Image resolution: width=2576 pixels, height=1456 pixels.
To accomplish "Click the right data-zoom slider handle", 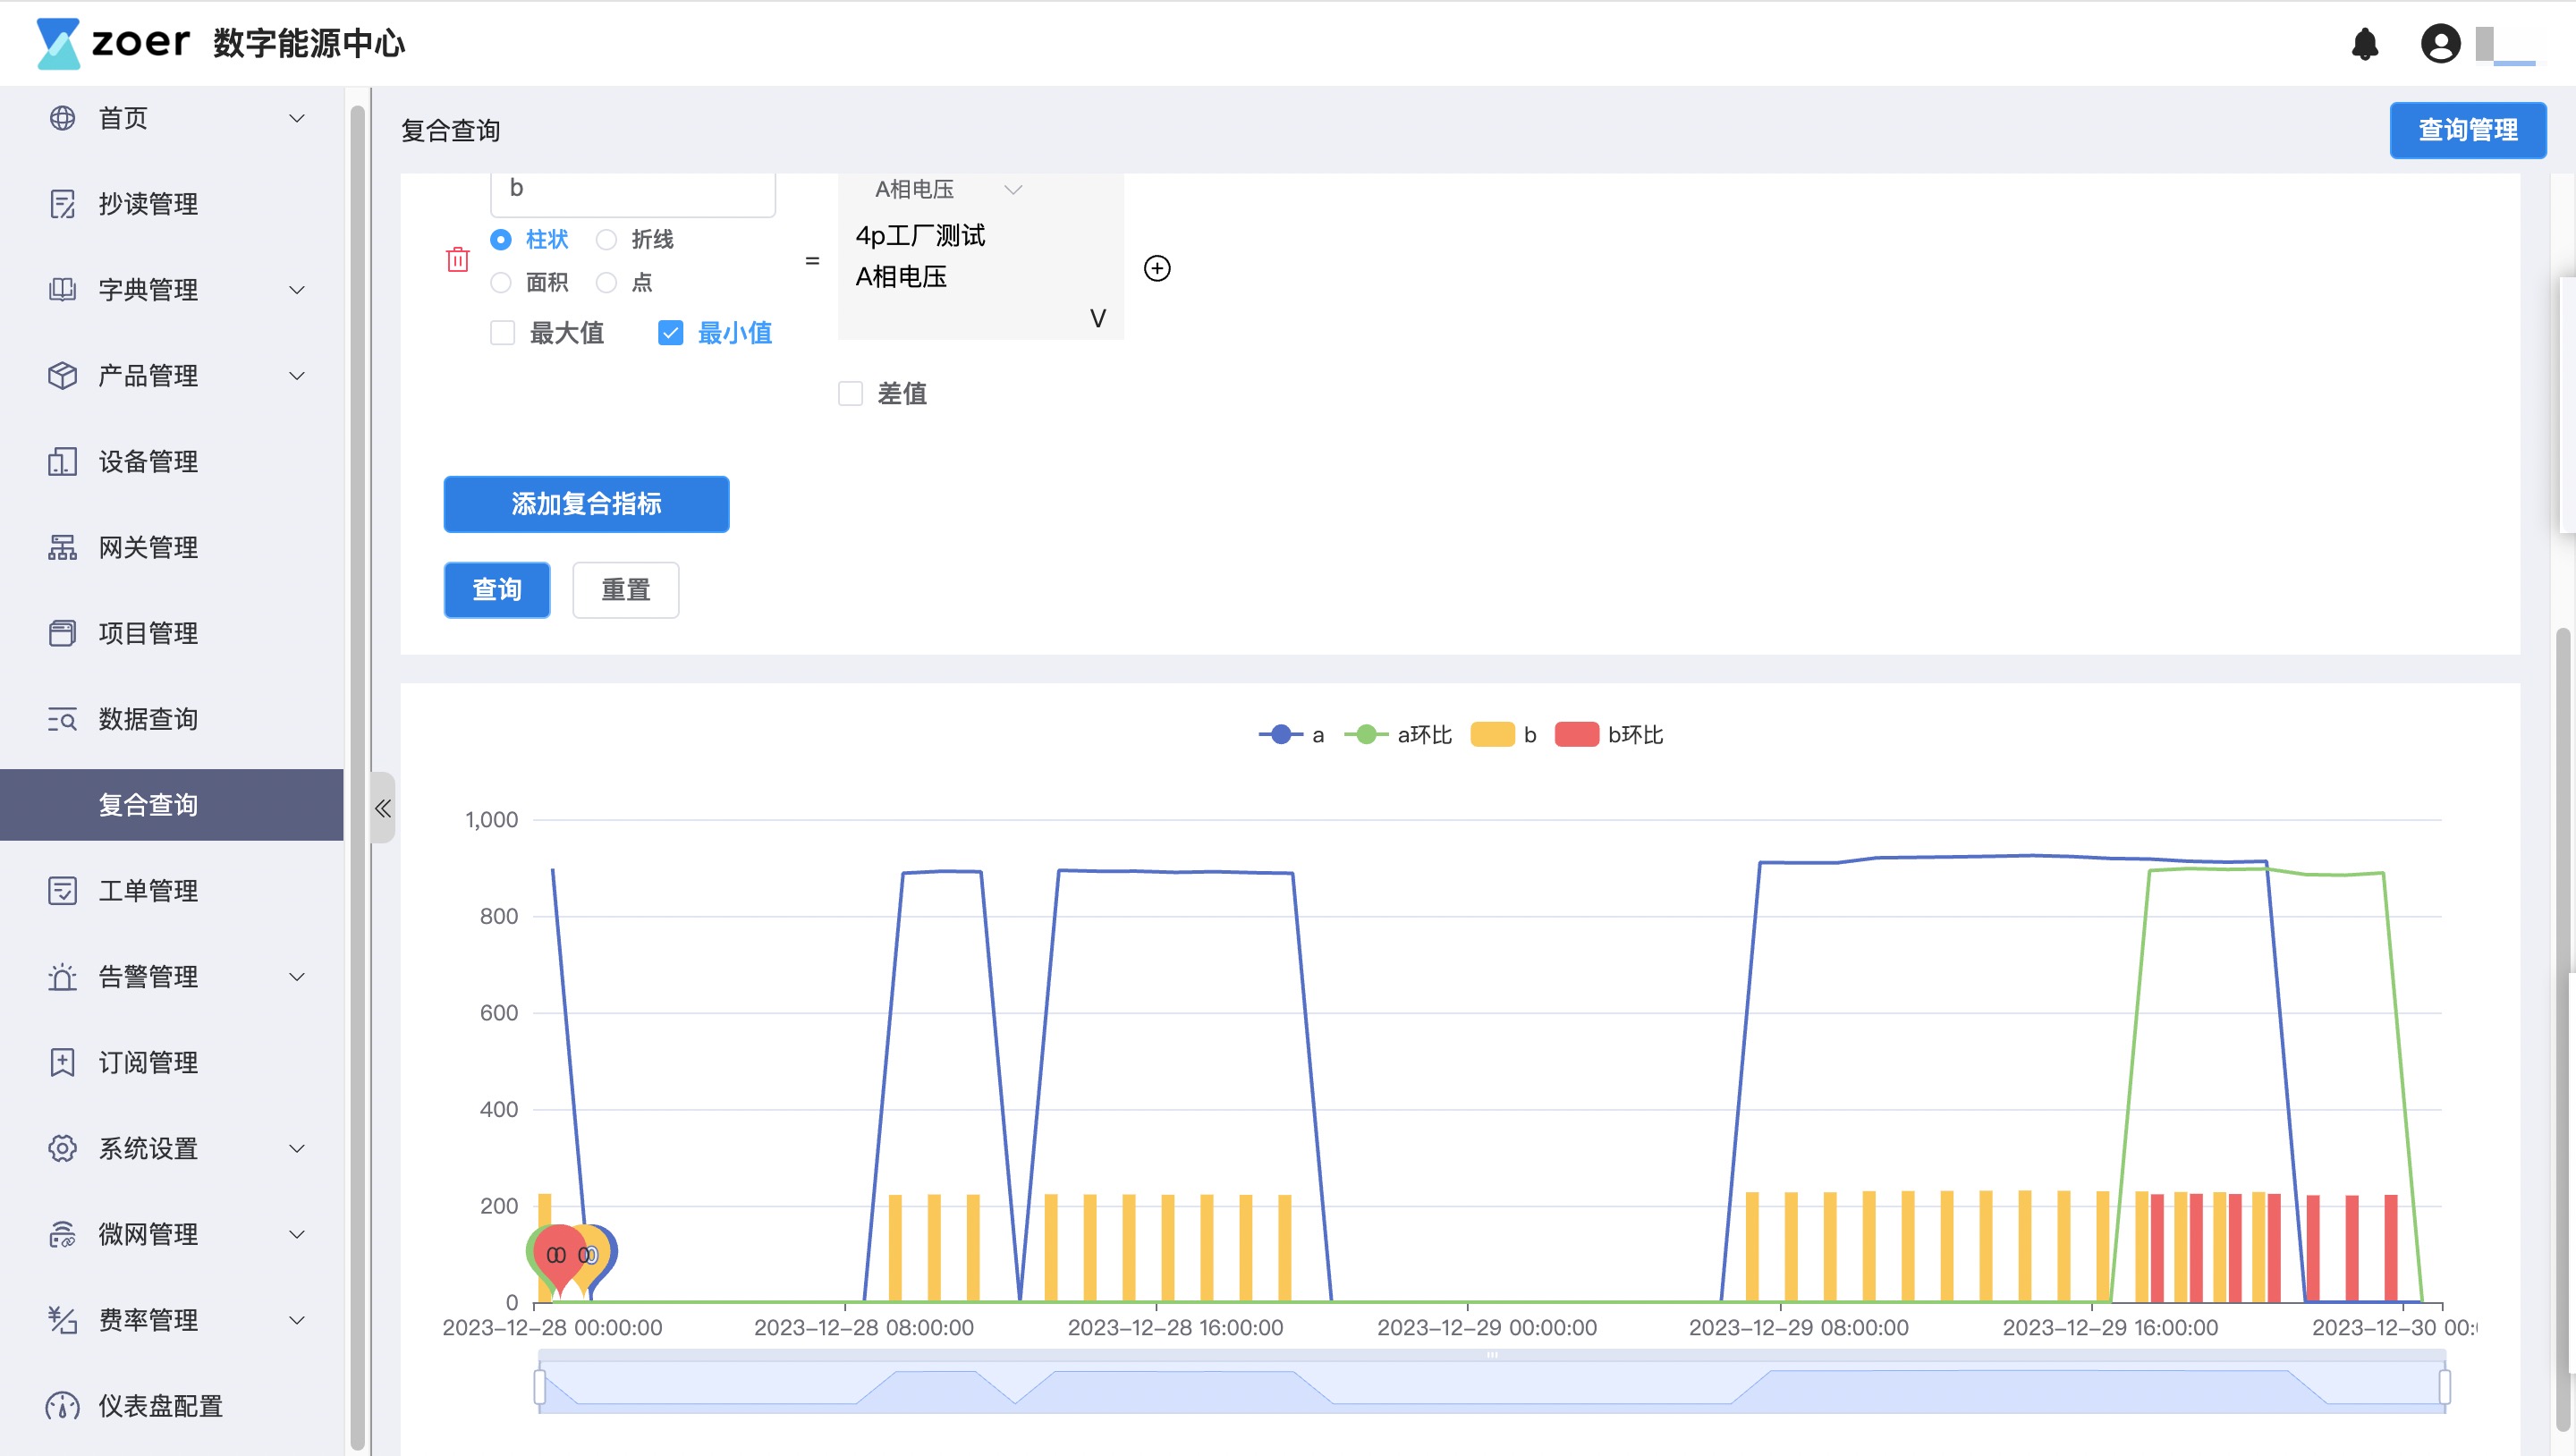I will click(2445, 1387).
